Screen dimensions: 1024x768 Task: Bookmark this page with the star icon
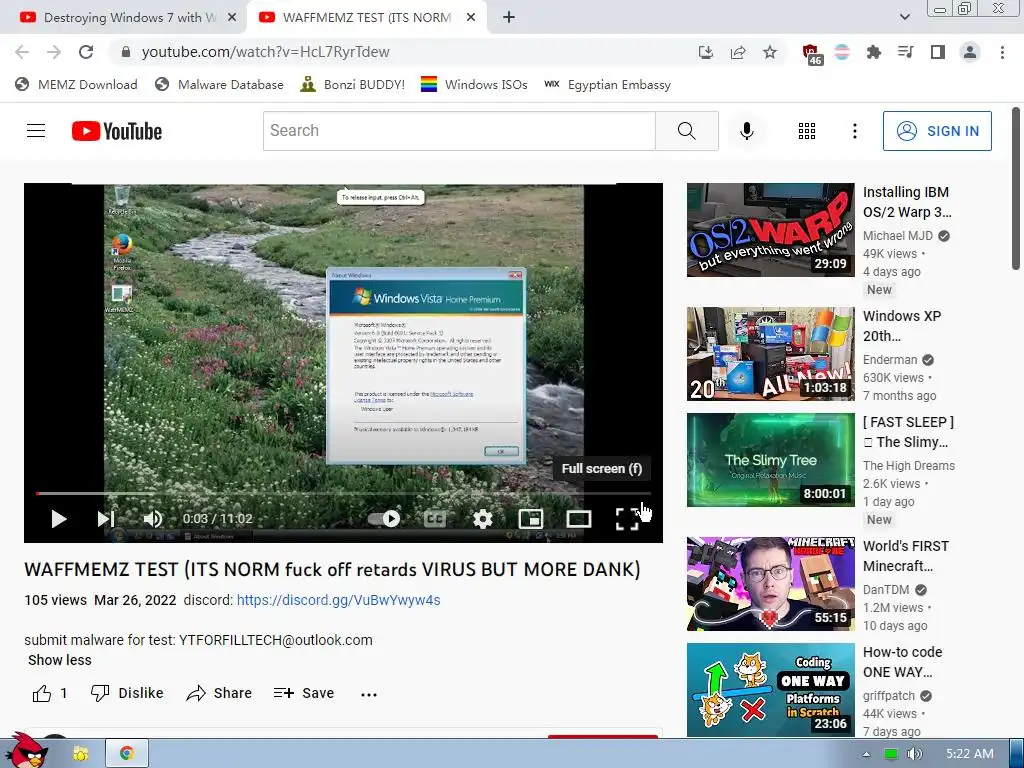pyautogui.click(x=770, y=52)
